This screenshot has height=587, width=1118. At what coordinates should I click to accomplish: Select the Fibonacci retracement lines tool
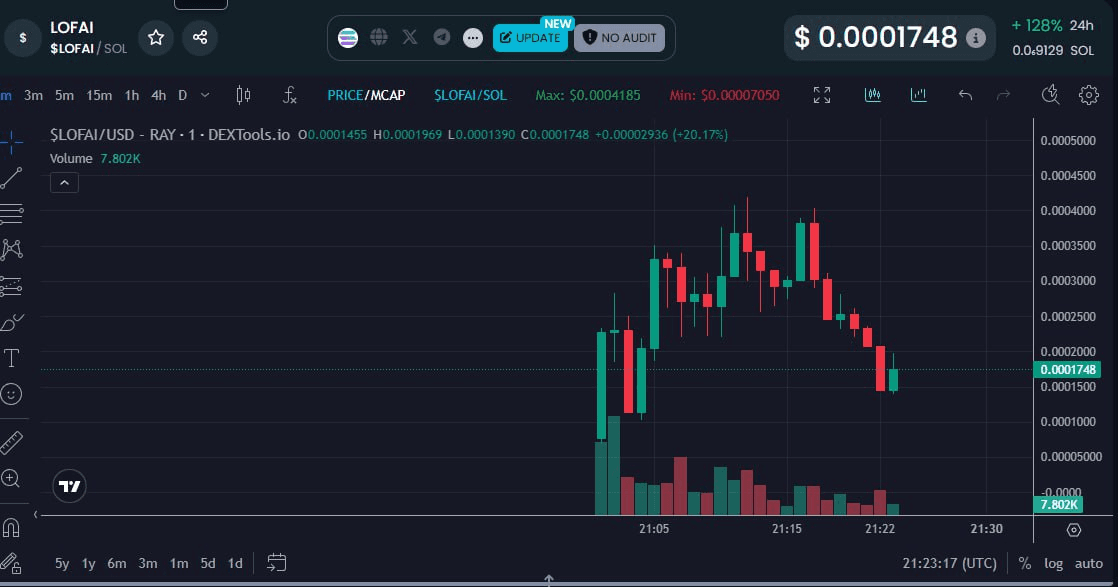tap(11, 214)
